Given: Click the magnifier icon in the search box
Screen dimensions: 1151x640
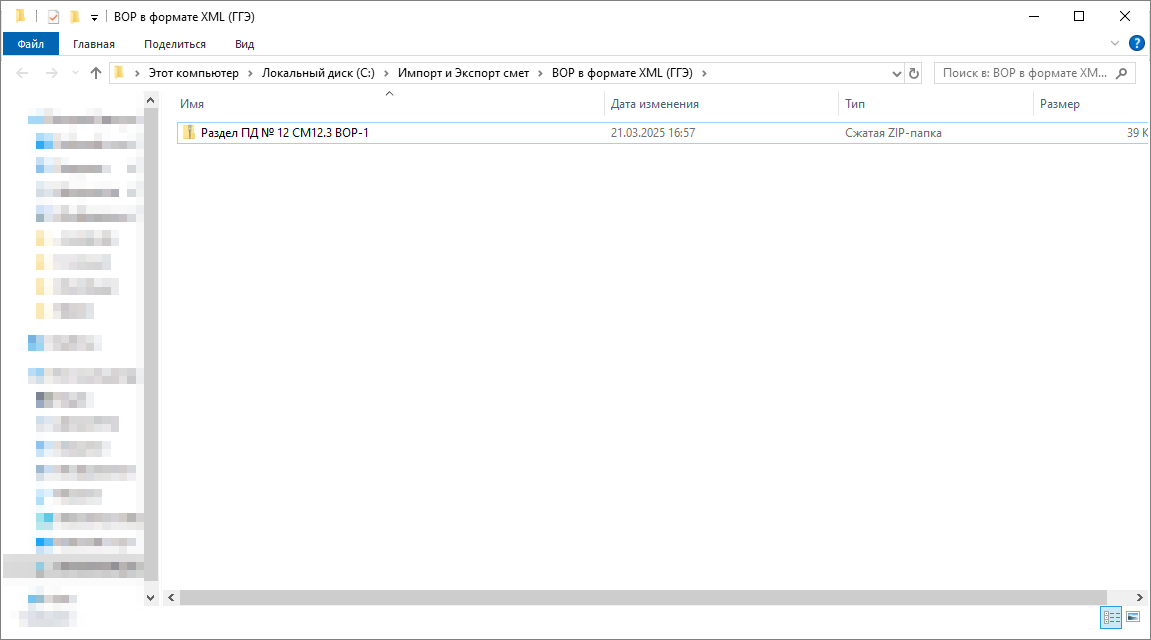Looking at the screenshot, I should coord(1122,73).
